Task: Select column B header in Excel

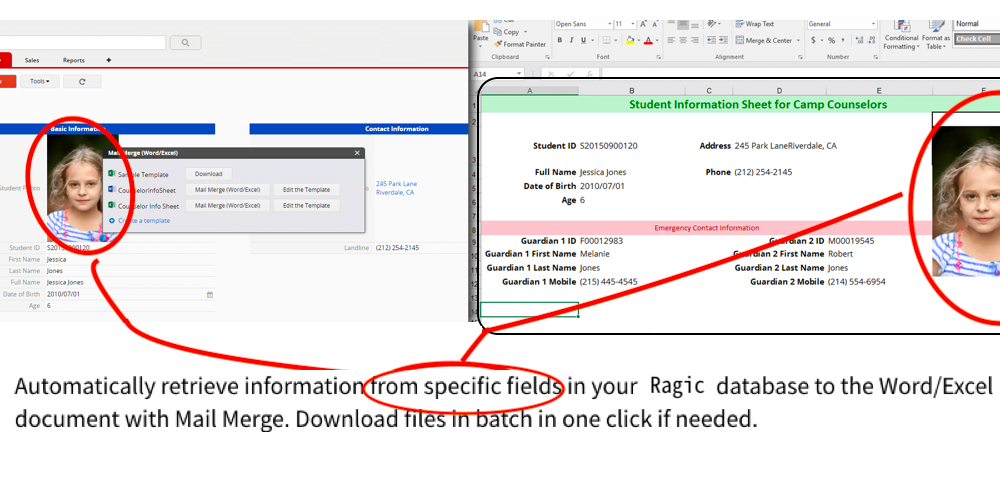Action: (631, 91)
